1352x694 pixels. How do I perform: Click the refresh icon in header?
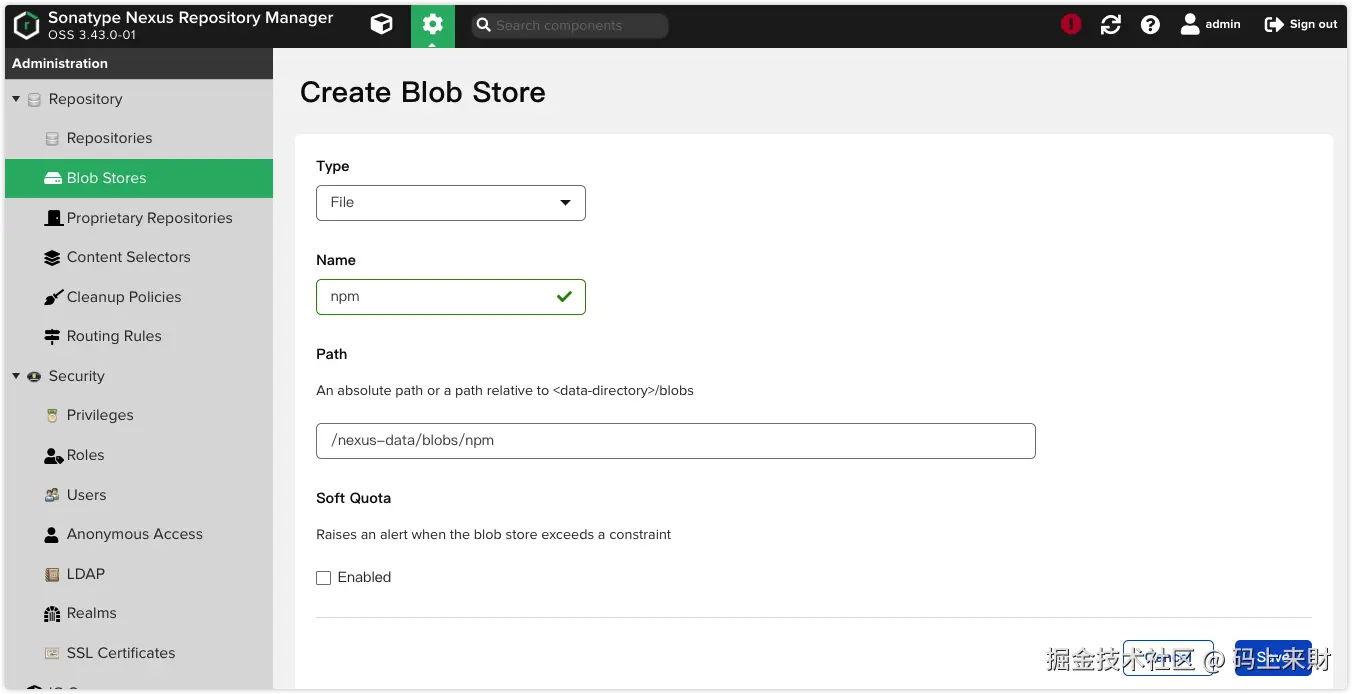[1110, 25]
